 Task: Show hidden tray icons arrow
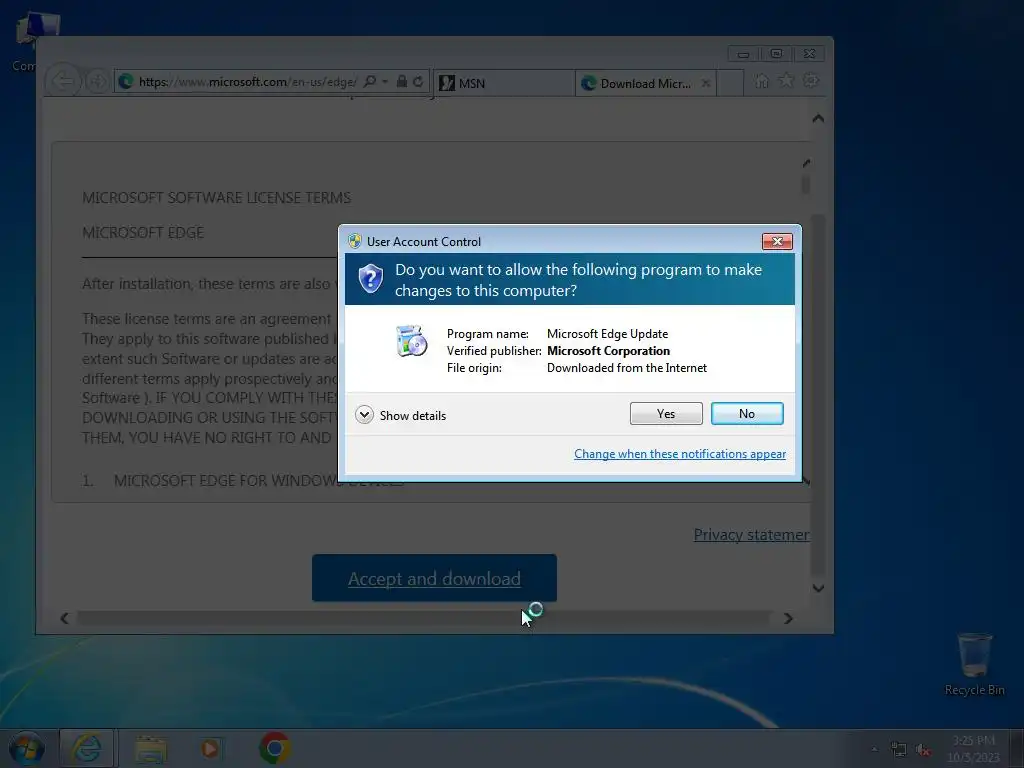click(874, 749)
